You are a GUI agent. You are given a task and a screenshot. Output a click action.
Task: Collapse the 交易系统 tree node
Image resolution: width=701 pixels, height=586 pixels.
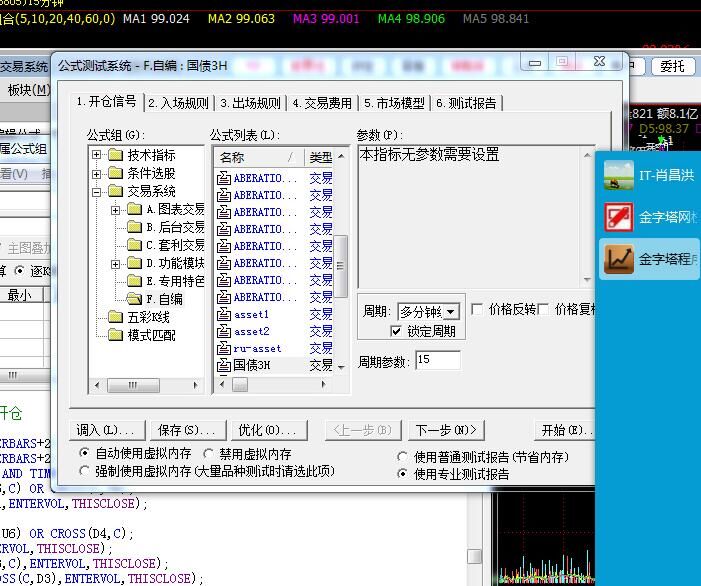tap(97, 191)
